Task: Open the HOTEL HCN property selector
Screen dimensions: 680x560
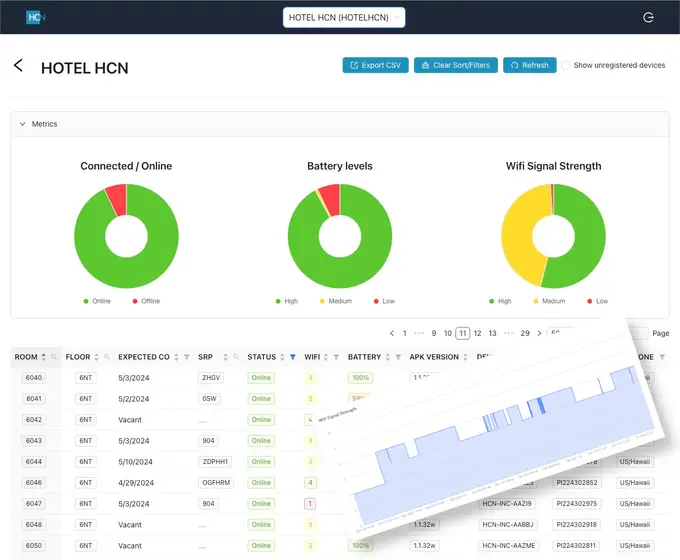Action: point(344,17)
